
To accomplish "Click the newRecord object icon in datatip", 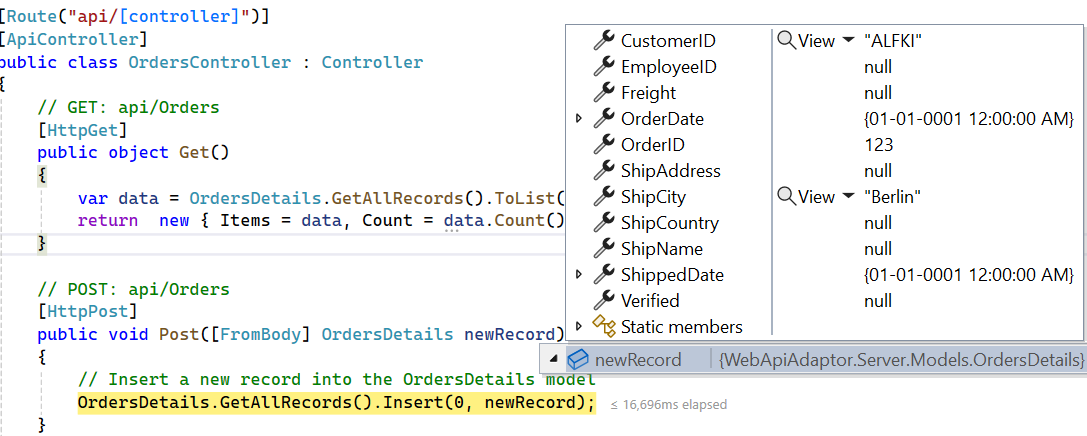I will pyautogui.click(x=578, y=360).
